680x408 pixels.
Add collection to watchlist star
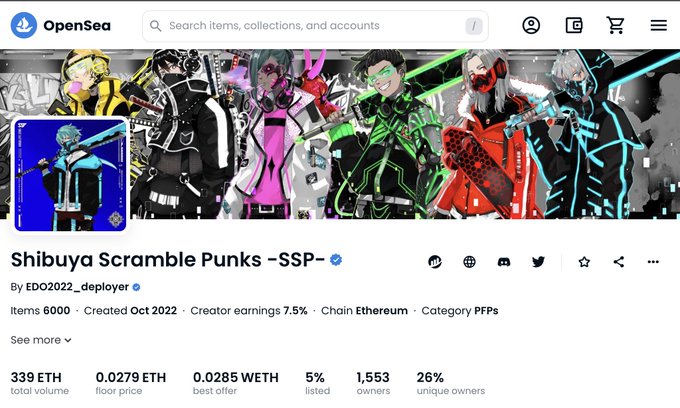click(584, 261)
